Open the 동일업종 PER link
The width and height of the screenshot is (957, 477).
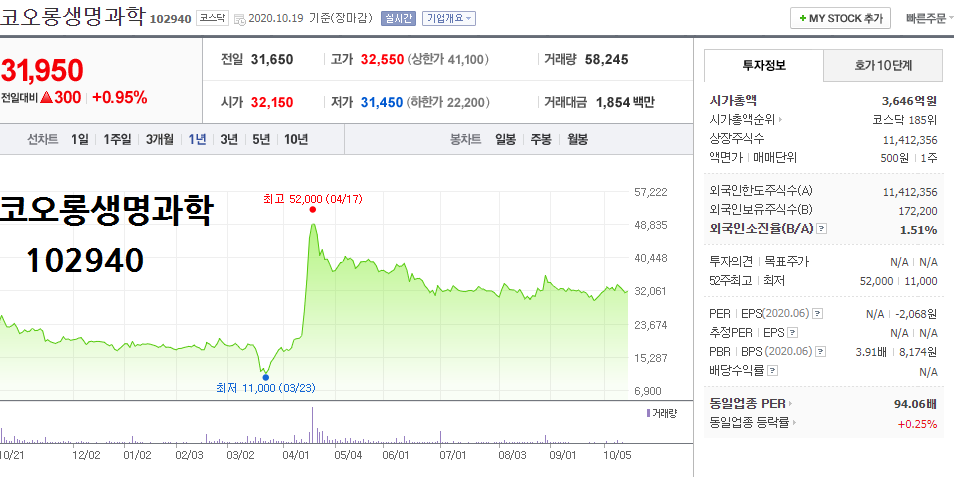[751, 404]
